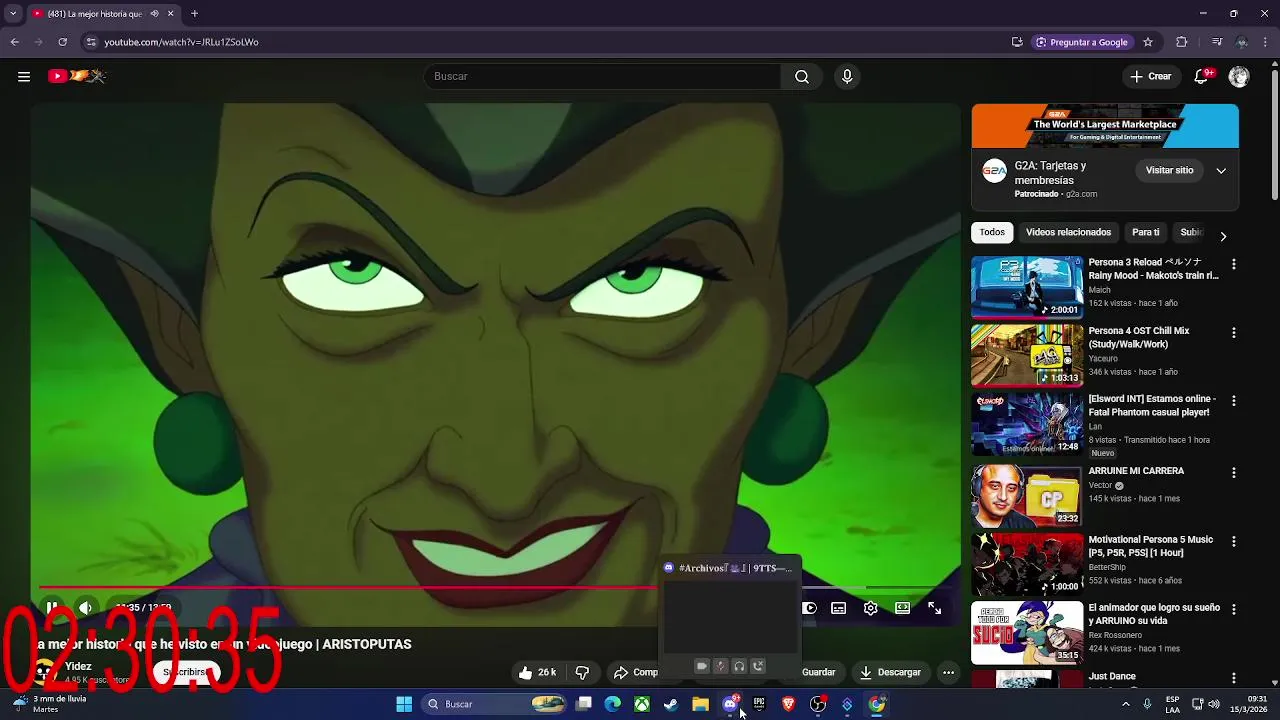Open YouTube notifications bell
1280x720 pixels.
pyautogui.click(x=1202, y=76)
